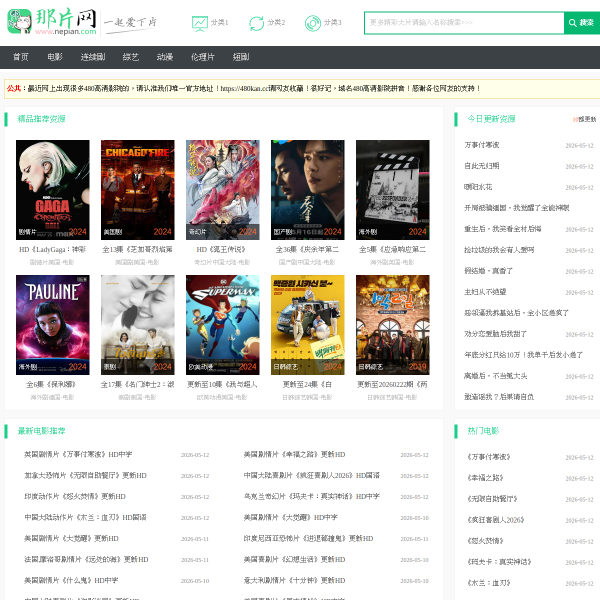600x600 pixels.
Task: Click title link HD《LadyGaga：神彩
Action: click(53, 249)
